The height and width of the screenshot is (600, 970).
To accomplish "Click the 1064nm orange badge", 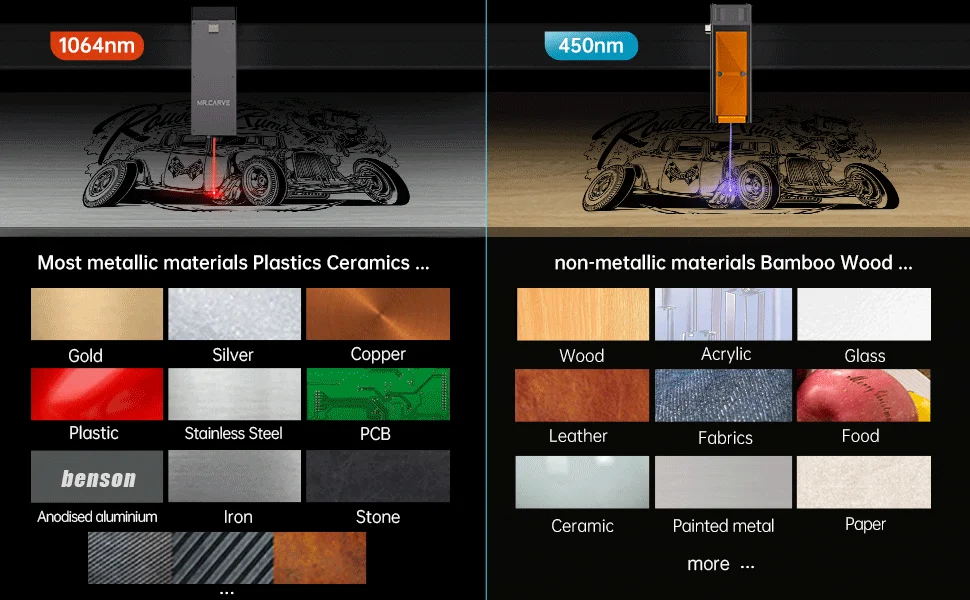I will click(97, 45).
